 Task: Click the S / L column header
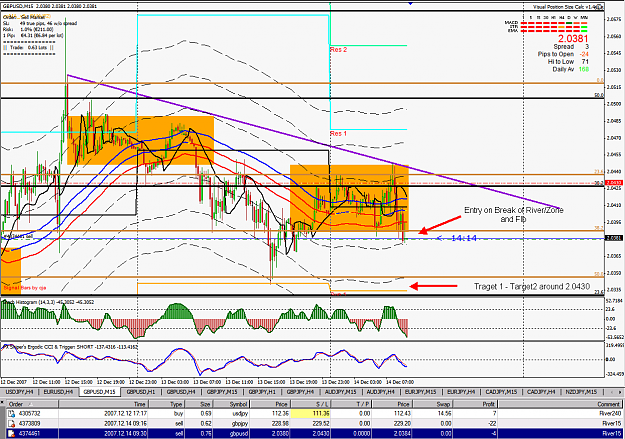pos(311,404)
